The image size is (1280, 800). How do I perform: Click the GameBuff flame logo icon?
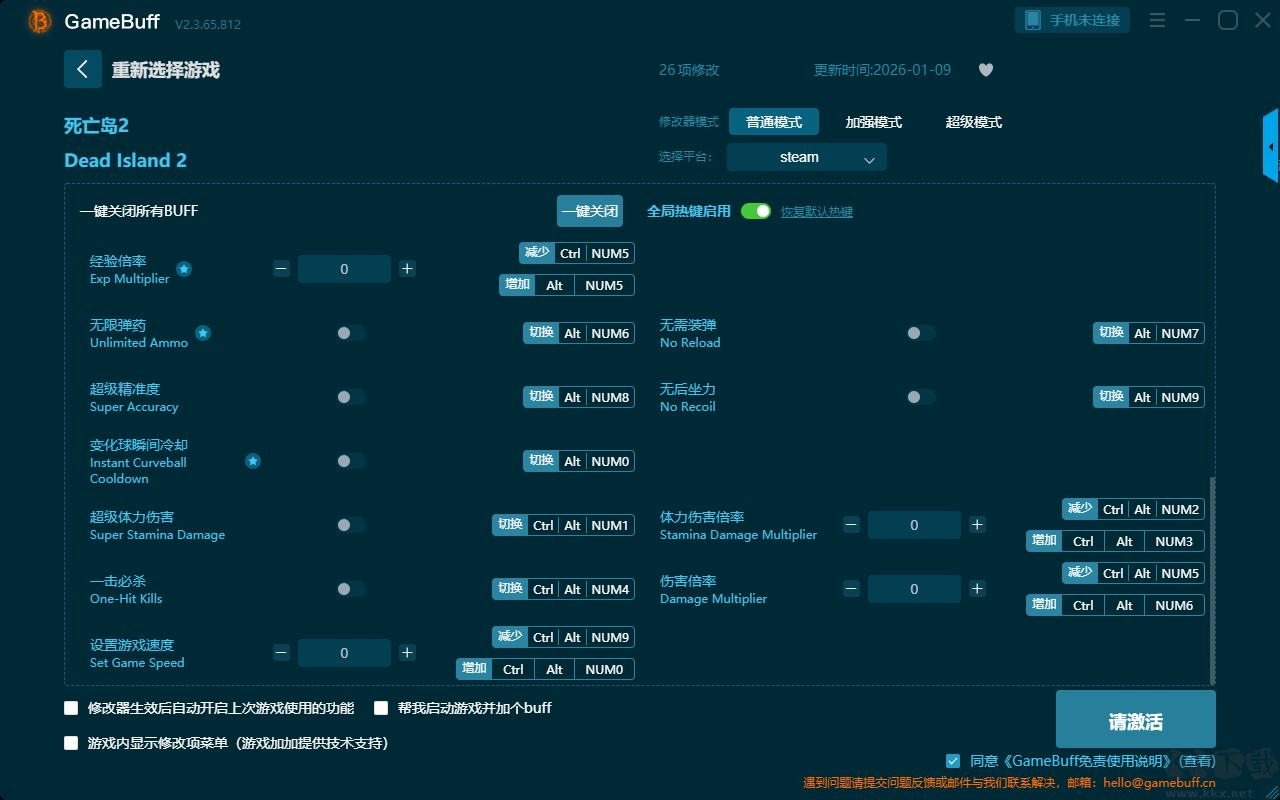[x=40, y=21]
